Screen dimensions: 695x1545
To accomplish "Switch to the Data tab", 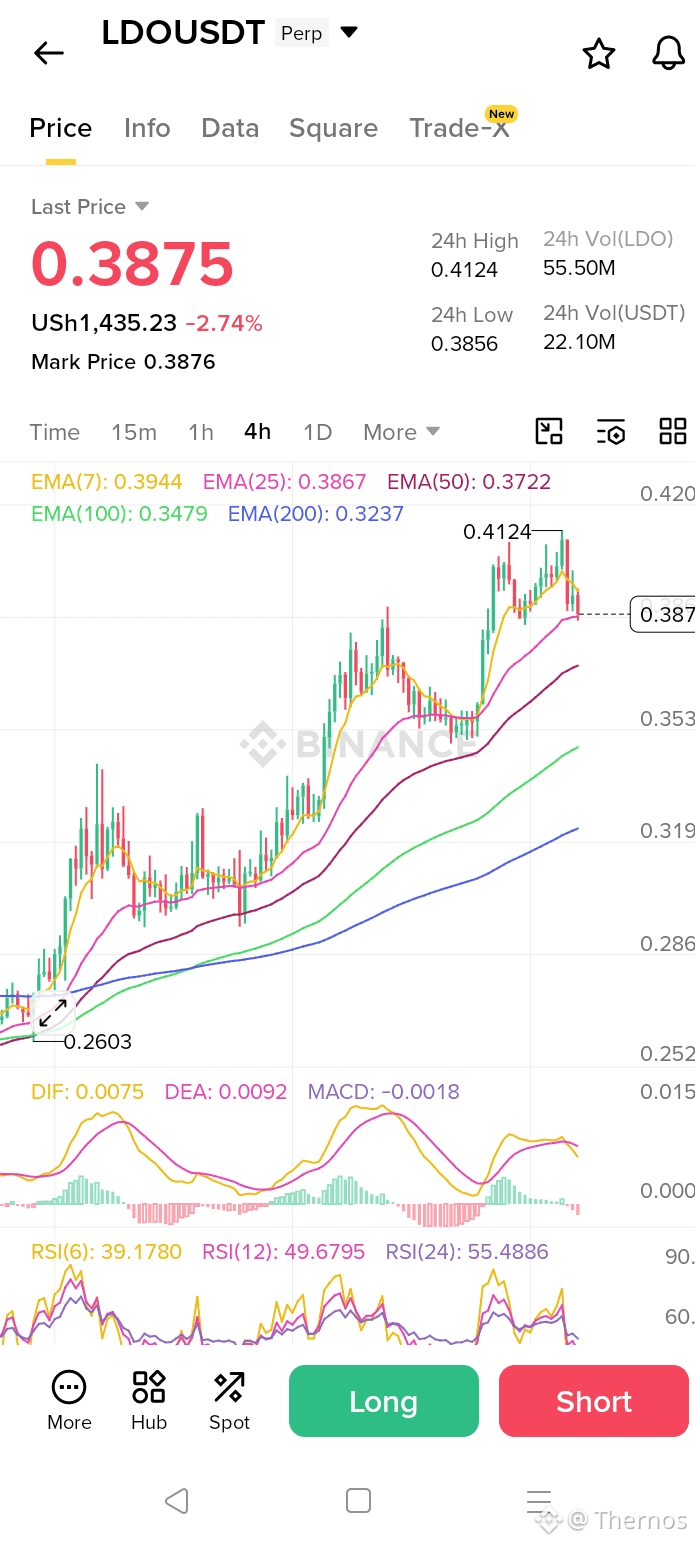I will click(230, 128).
